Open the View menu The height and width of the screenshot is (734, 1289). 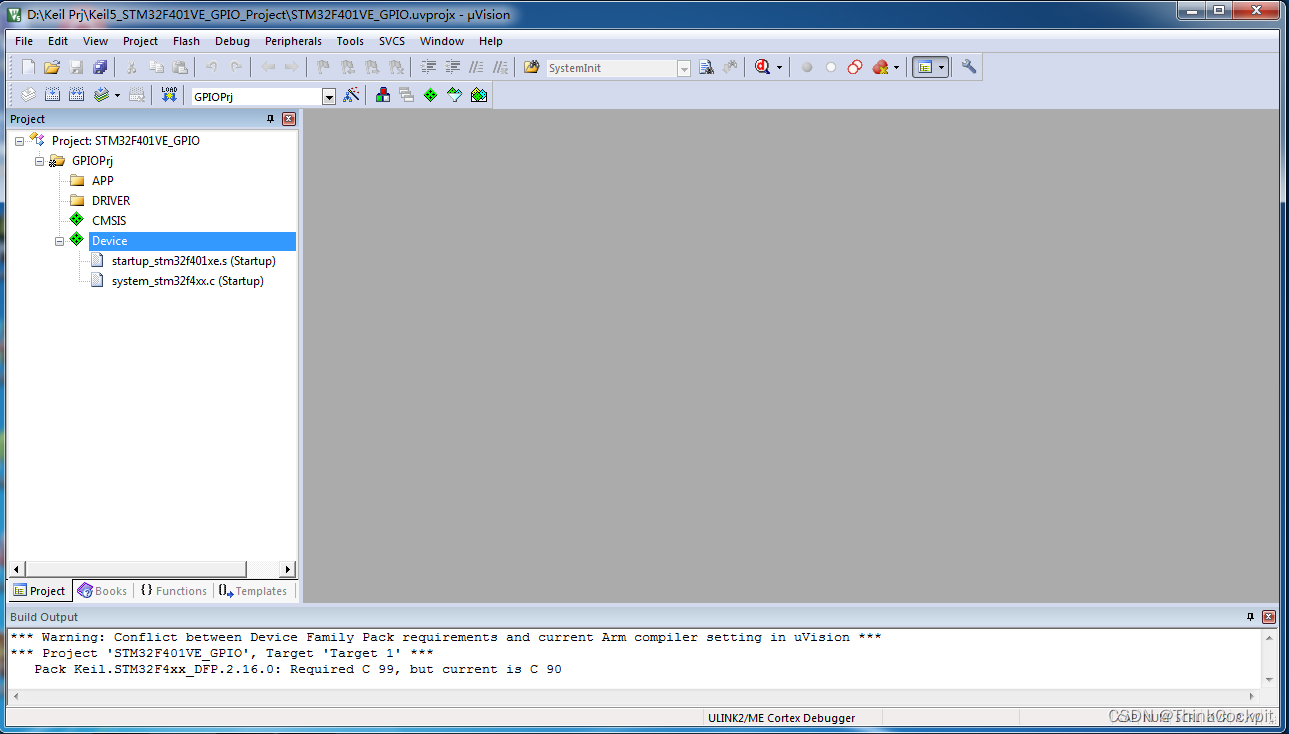[95, 41]
